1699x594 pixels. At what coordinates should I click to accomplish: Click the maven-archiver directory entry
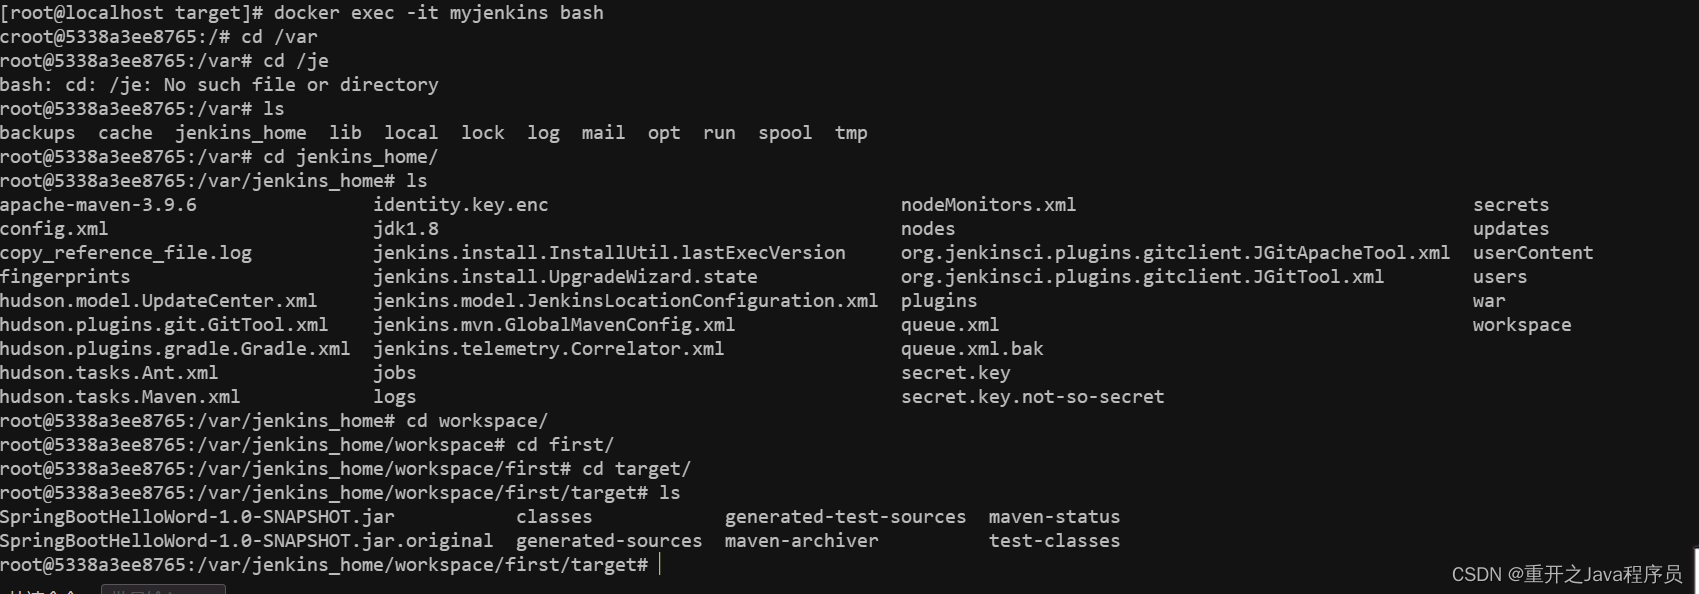(x=801, y=541)
